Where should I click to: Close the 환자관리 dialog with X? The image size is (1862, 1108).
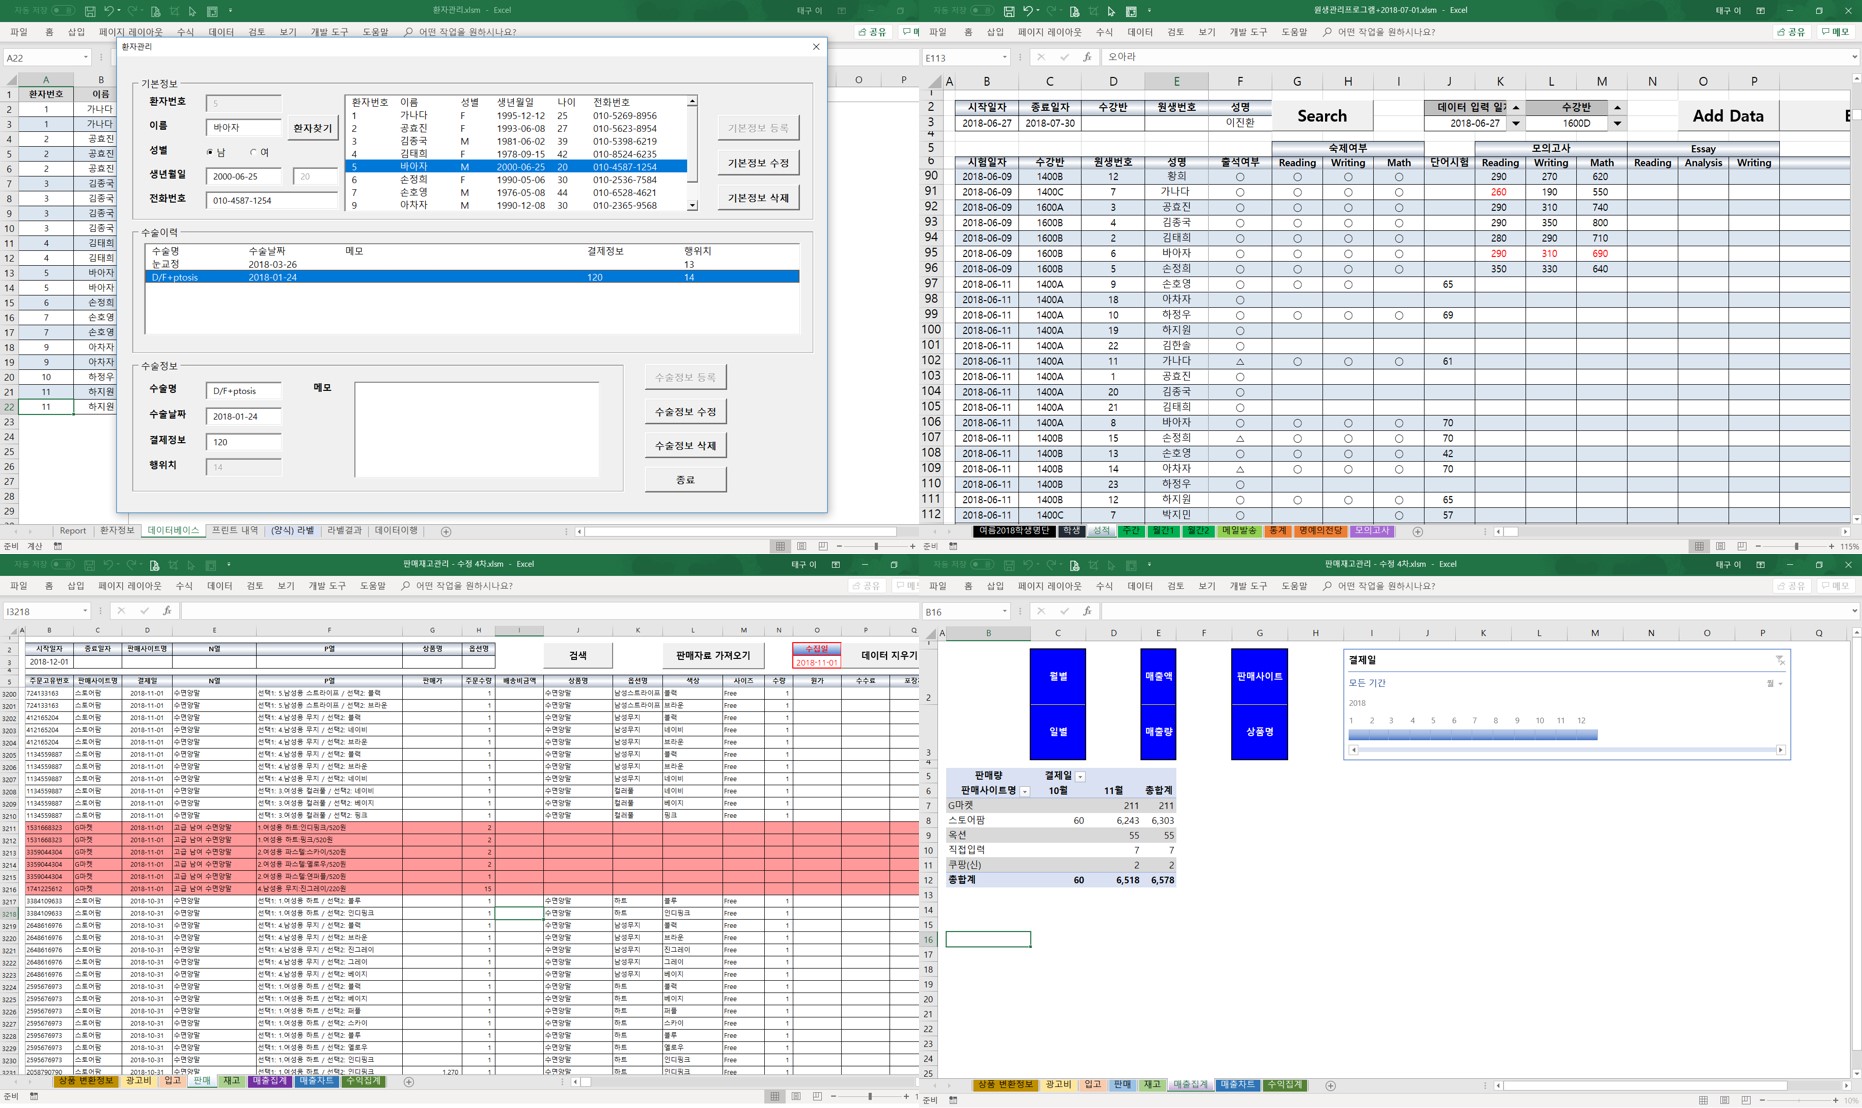[816, 47]
